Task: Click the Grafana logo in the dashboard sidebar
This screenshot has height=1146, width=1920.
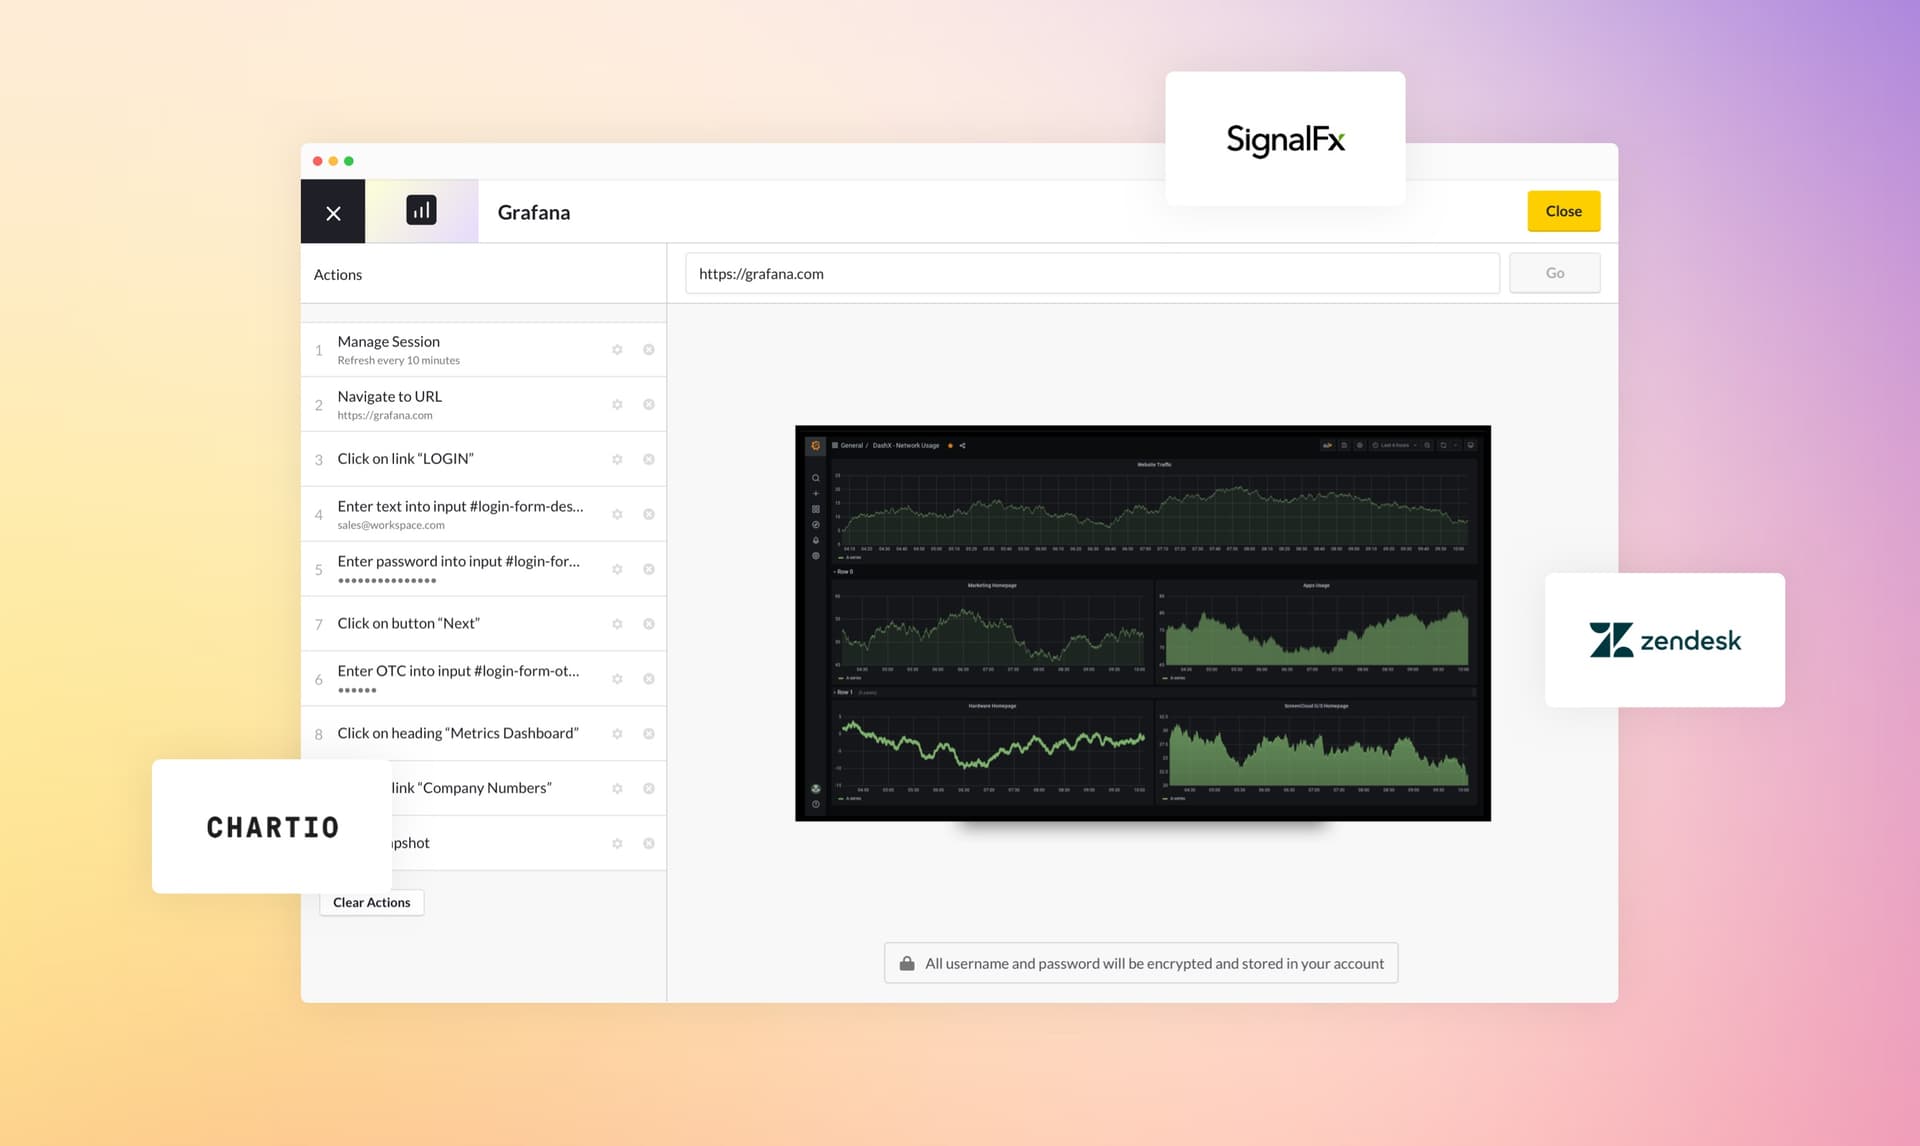Action: (x=816, y=447)
